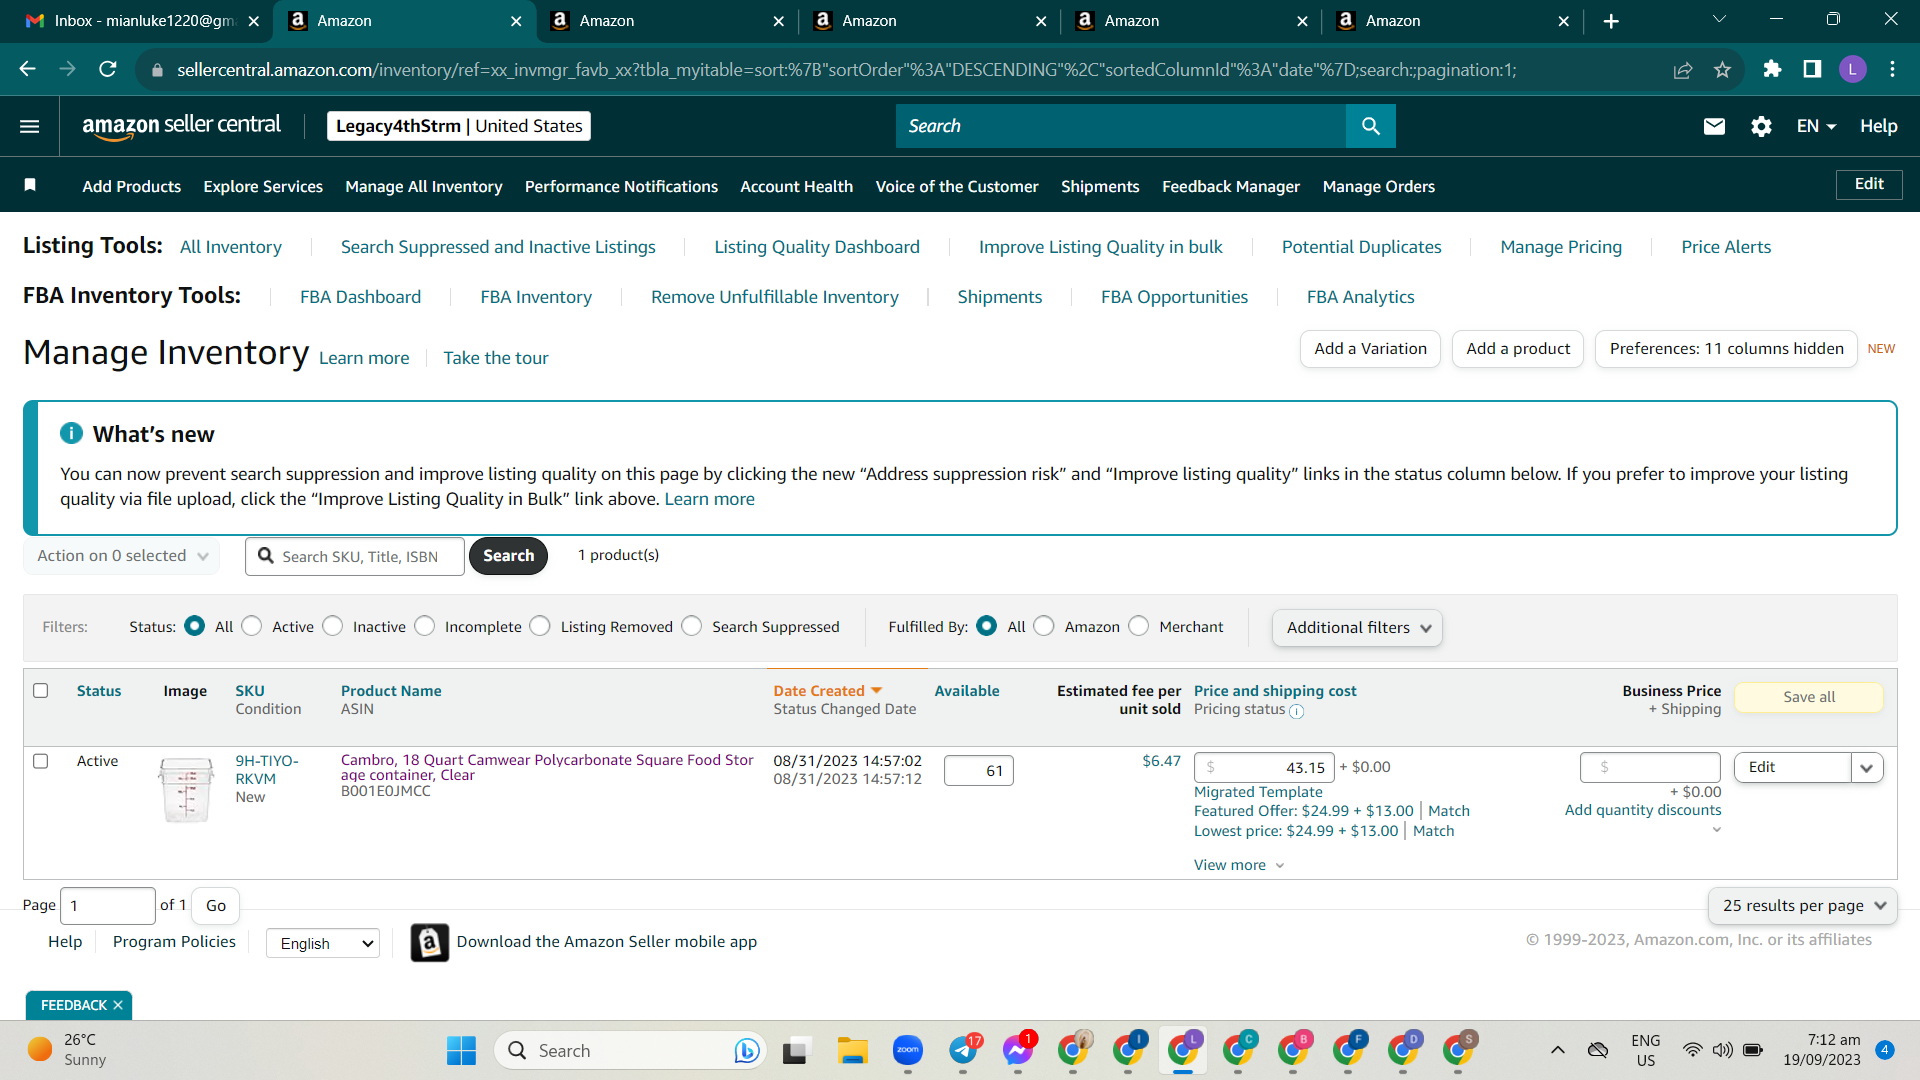Click the What's new info icon
The height and width of the screenshot is (1080, 1920).
point(71,433)
